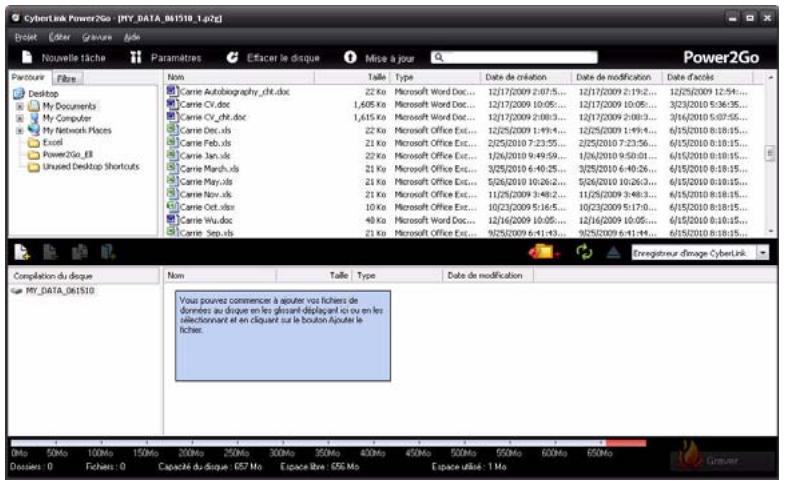Click the file list vertical scrollbar thumb
785x481 pixels.
pos(770,153)
